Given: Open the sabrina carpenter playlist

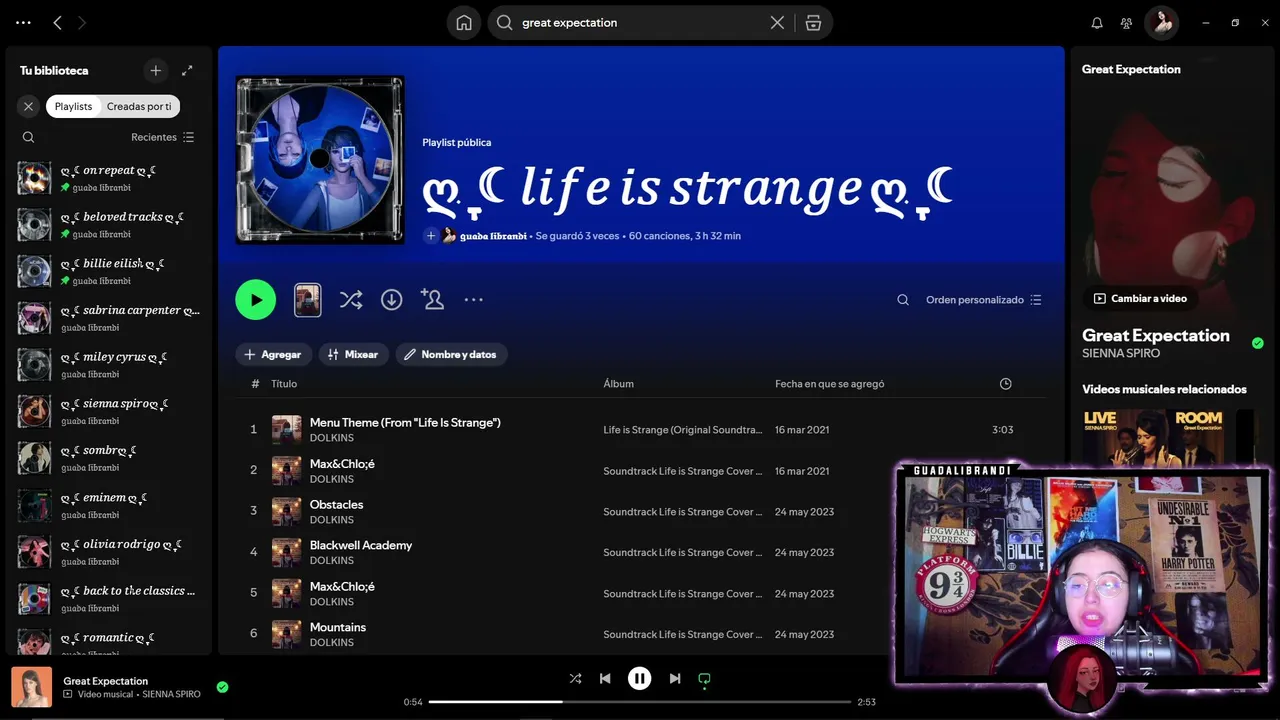Looking at the screenshot, I should [109, 318].
